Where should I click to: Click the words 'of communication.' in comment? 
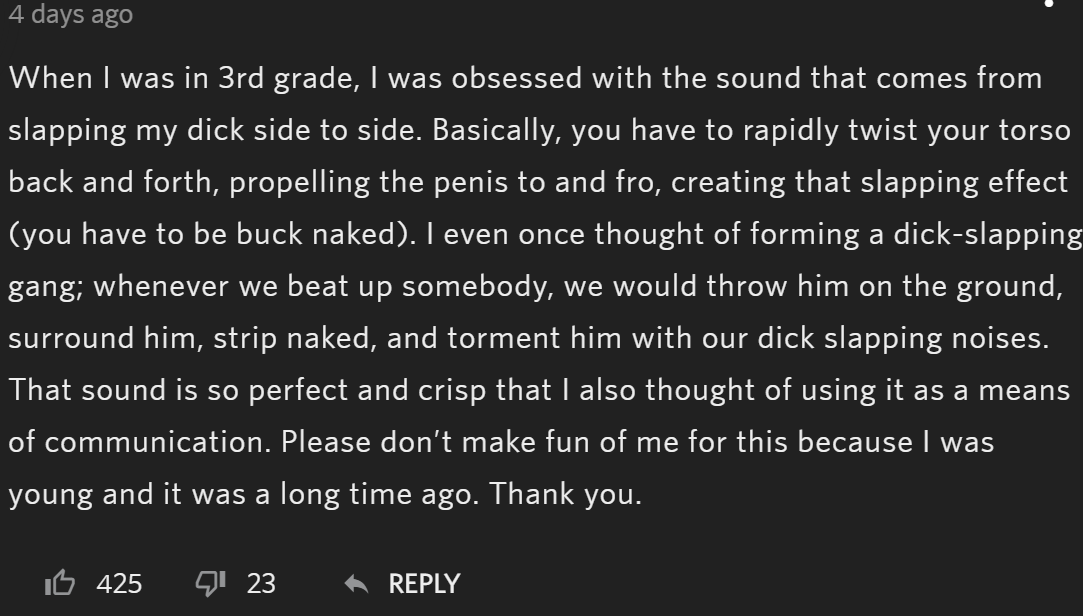(x=140, y=442)
